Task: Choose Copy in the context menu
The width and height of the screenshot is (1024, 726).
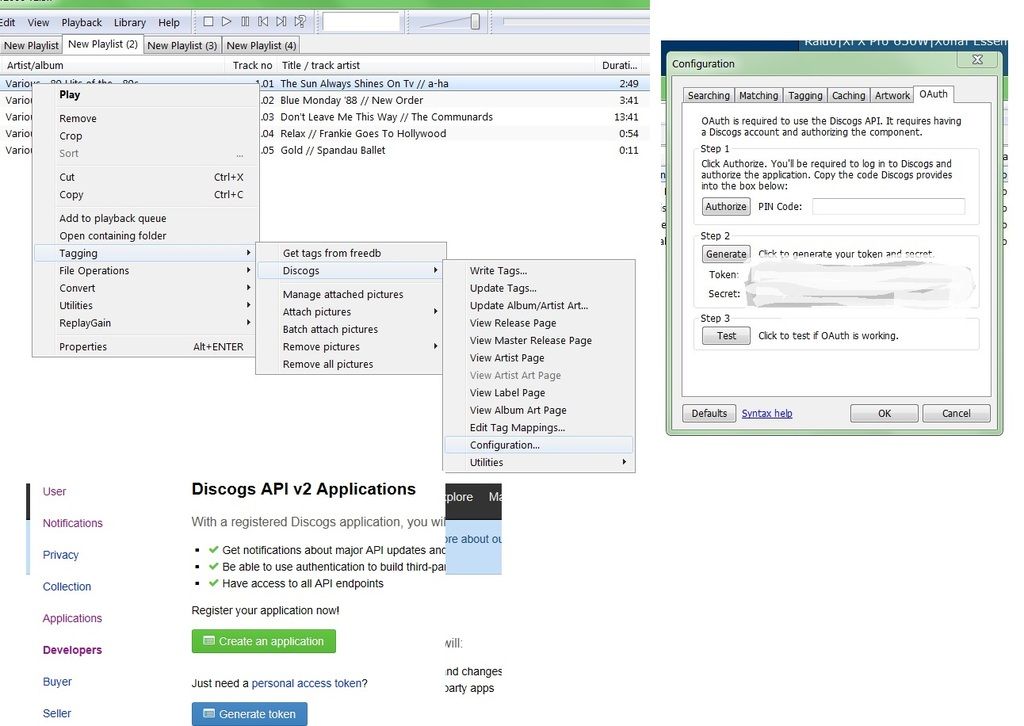Action: point(146,195)
